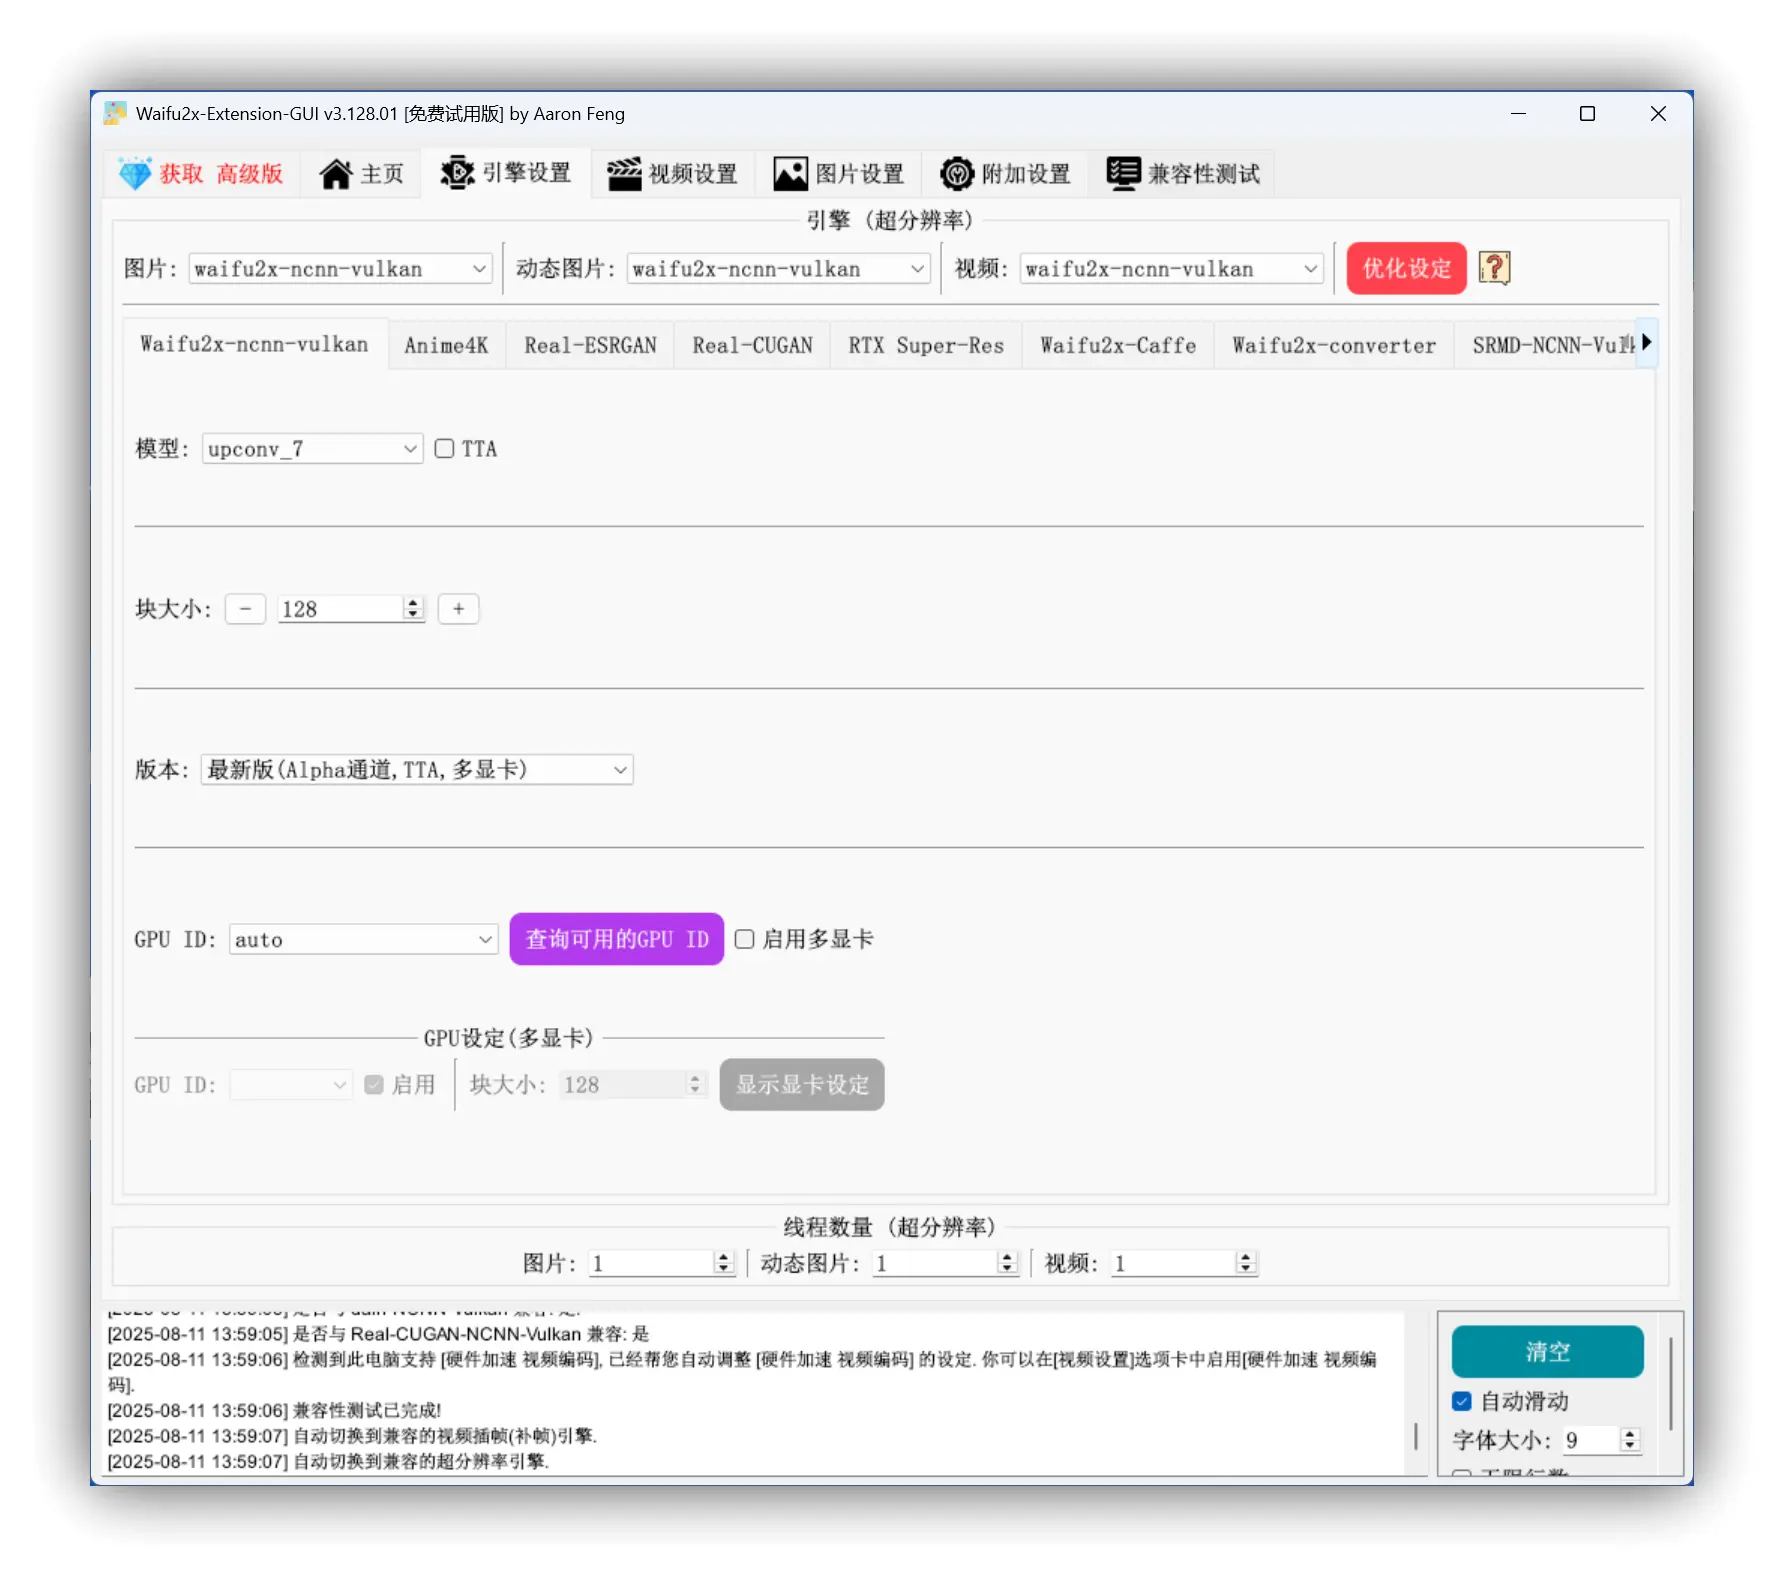Viewport: 1784px width, 1576px height.
Task: Open the 图片 engine dropdown
Action: (340, 269)
